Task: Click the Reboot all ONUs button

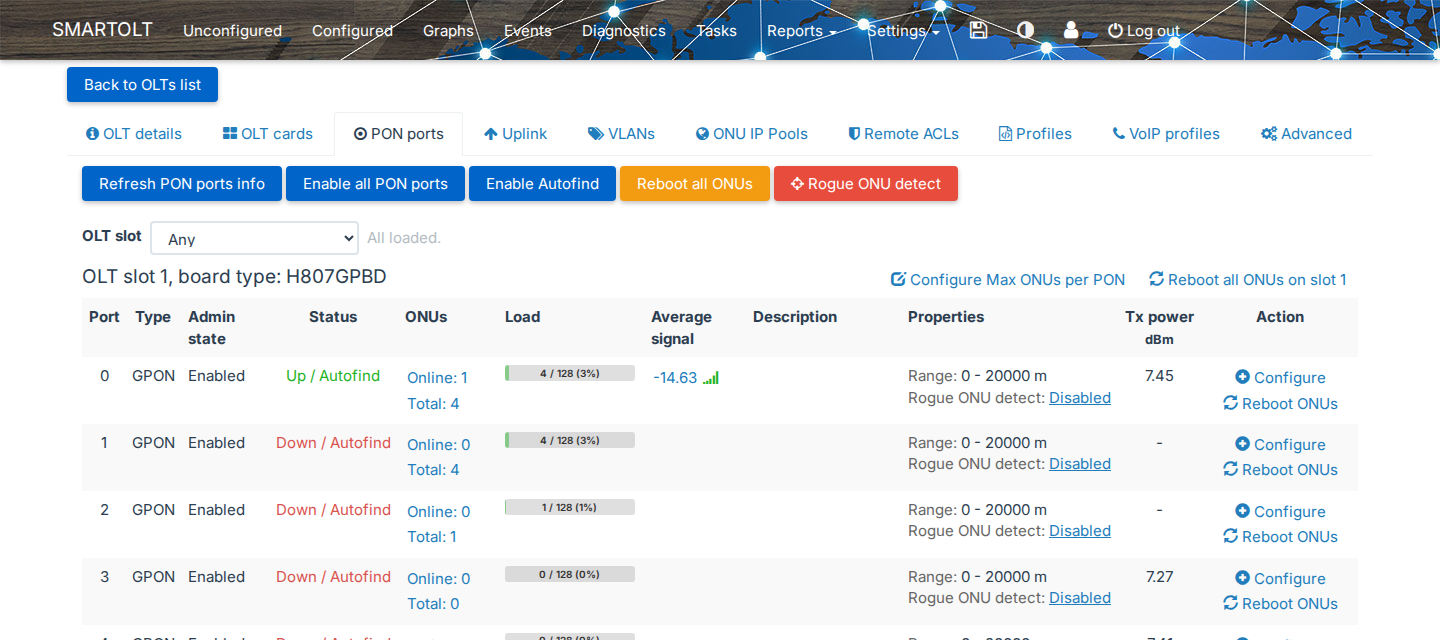Action: (695, 184)
